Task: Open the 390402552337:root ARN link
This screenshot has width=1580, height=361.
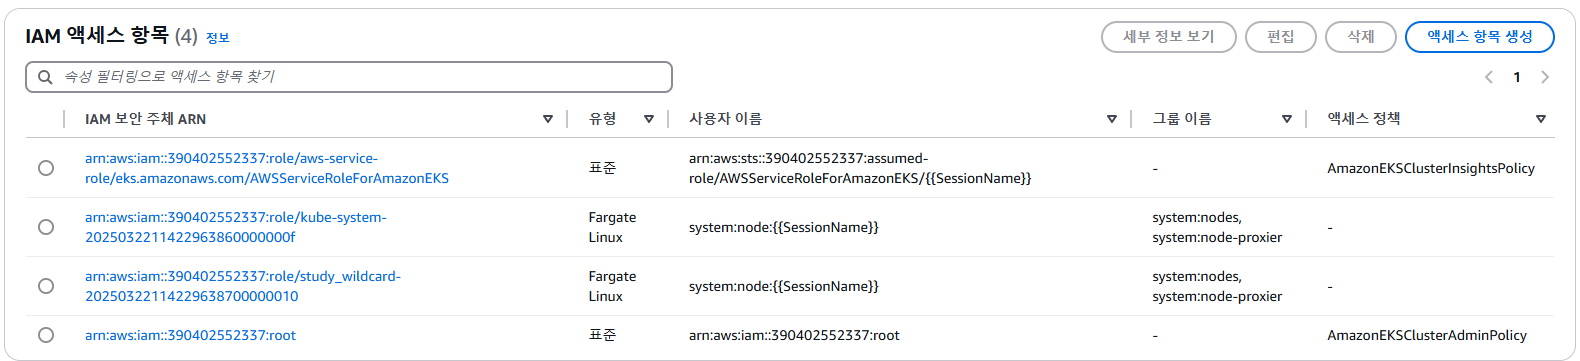Action: click(x=191, y=335)
